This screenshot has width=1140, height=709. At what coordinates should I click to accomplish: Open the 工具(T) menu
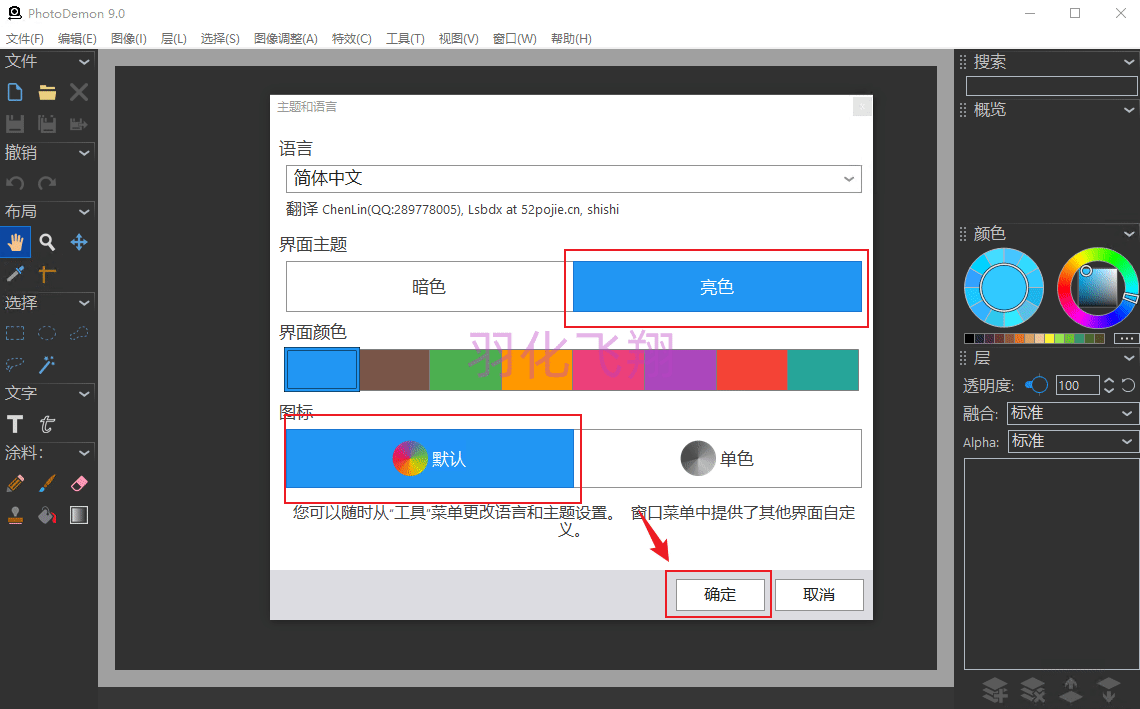tap(405, 39)
